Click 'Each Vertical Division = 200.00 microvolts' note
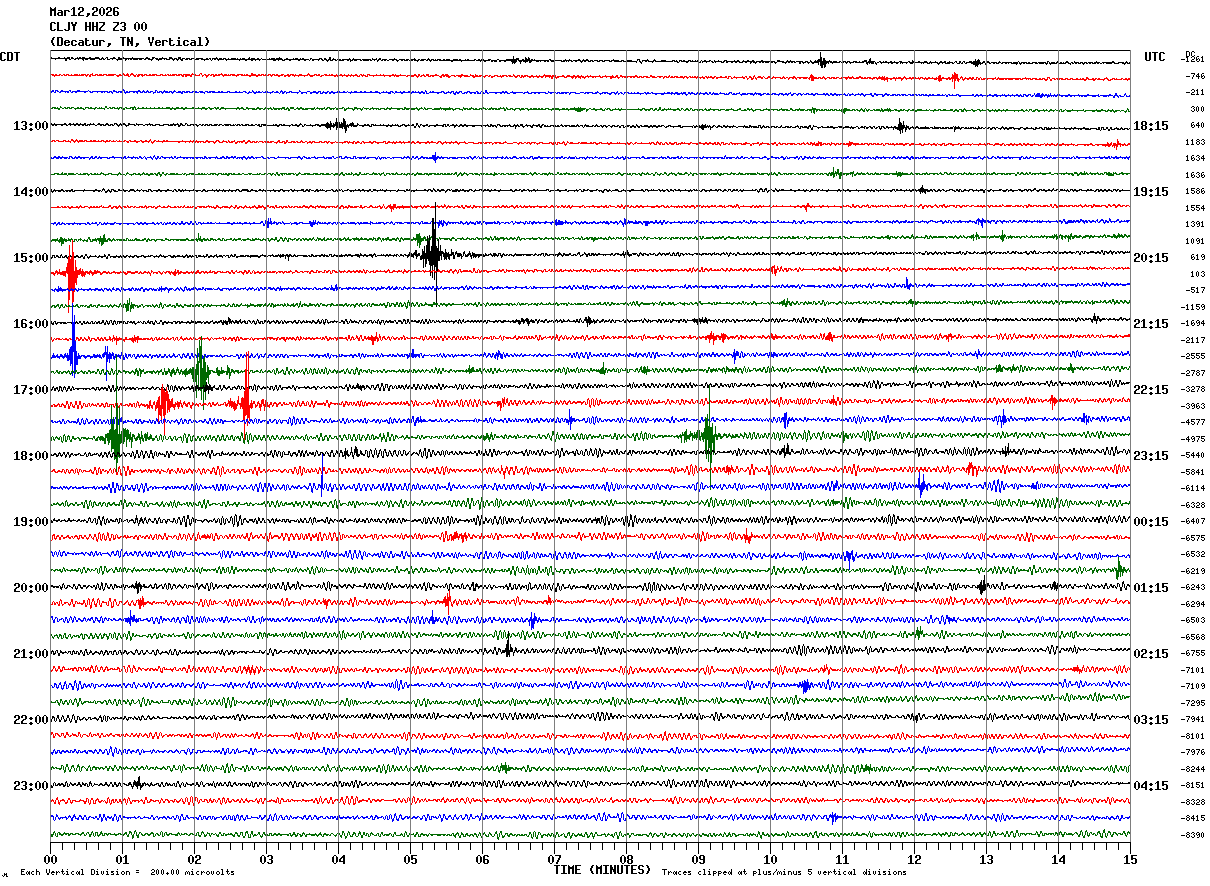1210x886 pixels. coord(127,873)
